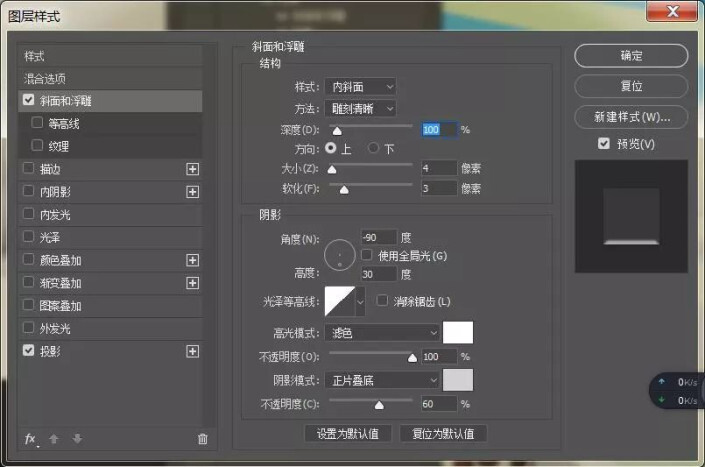Select 混合选项 in the styles list
This screenshot has height=467, width=705.
tap(46, 78)
